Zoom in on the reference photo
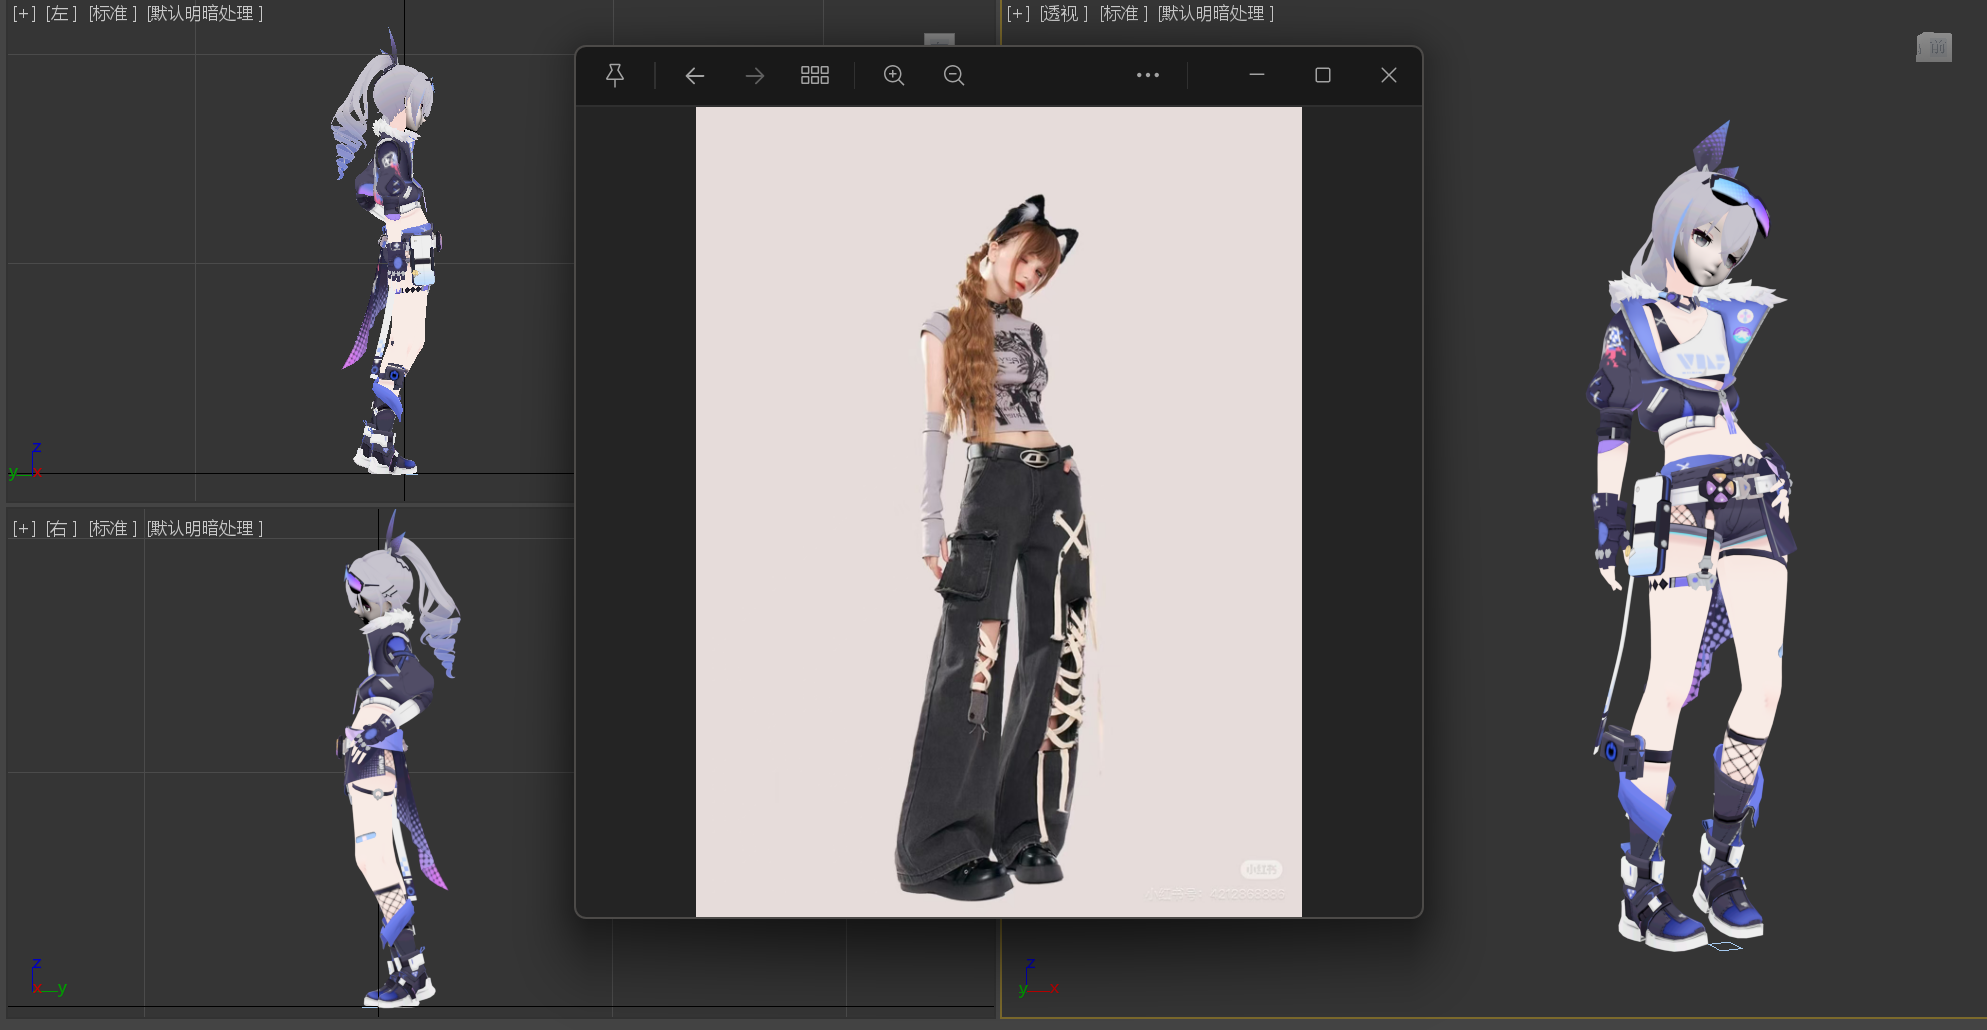 click(x=894, y=75)
